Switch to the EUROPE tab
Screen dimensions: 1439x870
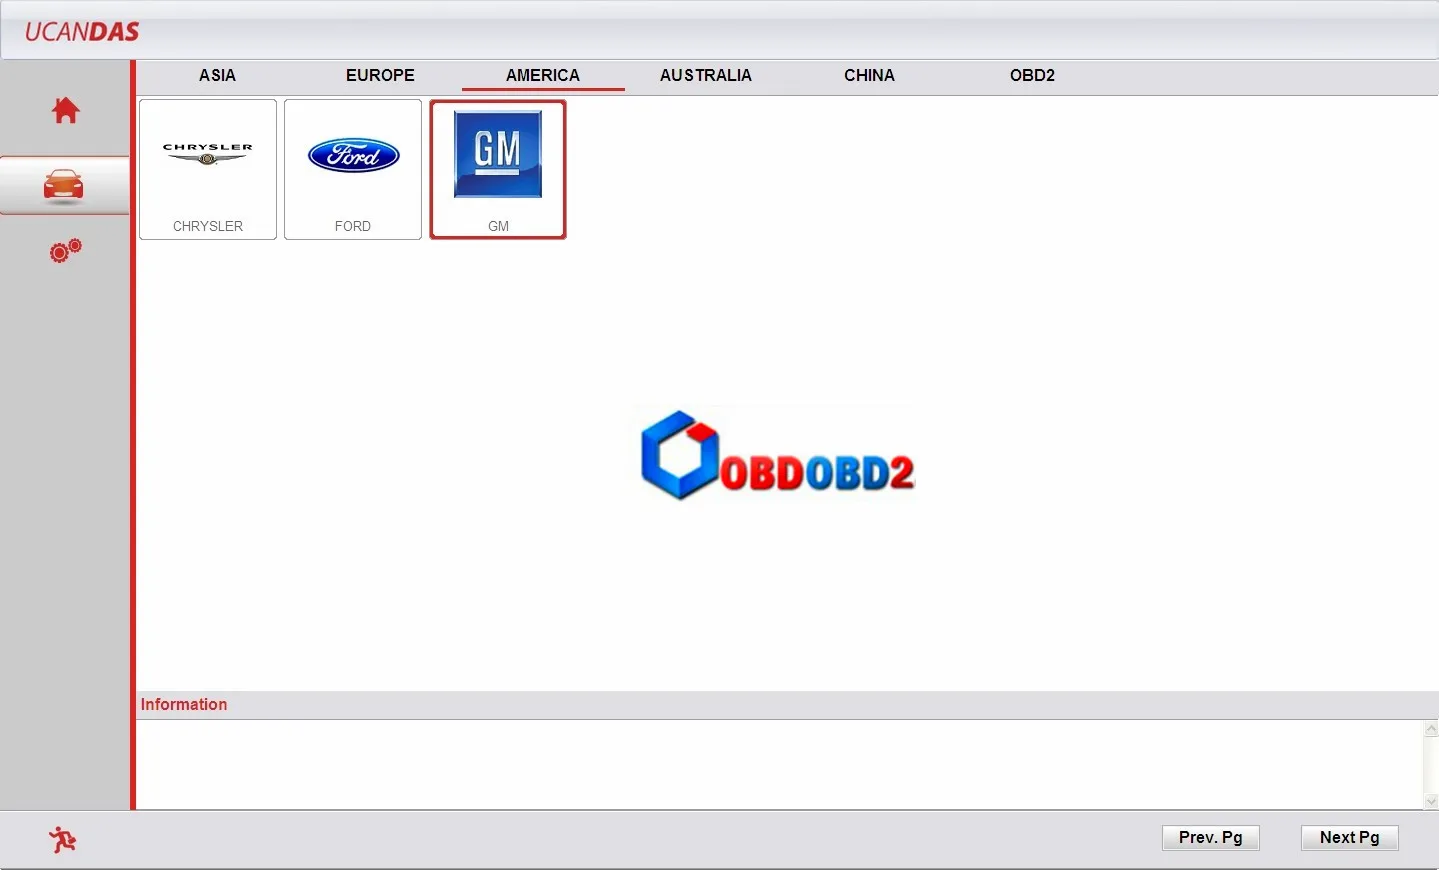coord(380,75)
